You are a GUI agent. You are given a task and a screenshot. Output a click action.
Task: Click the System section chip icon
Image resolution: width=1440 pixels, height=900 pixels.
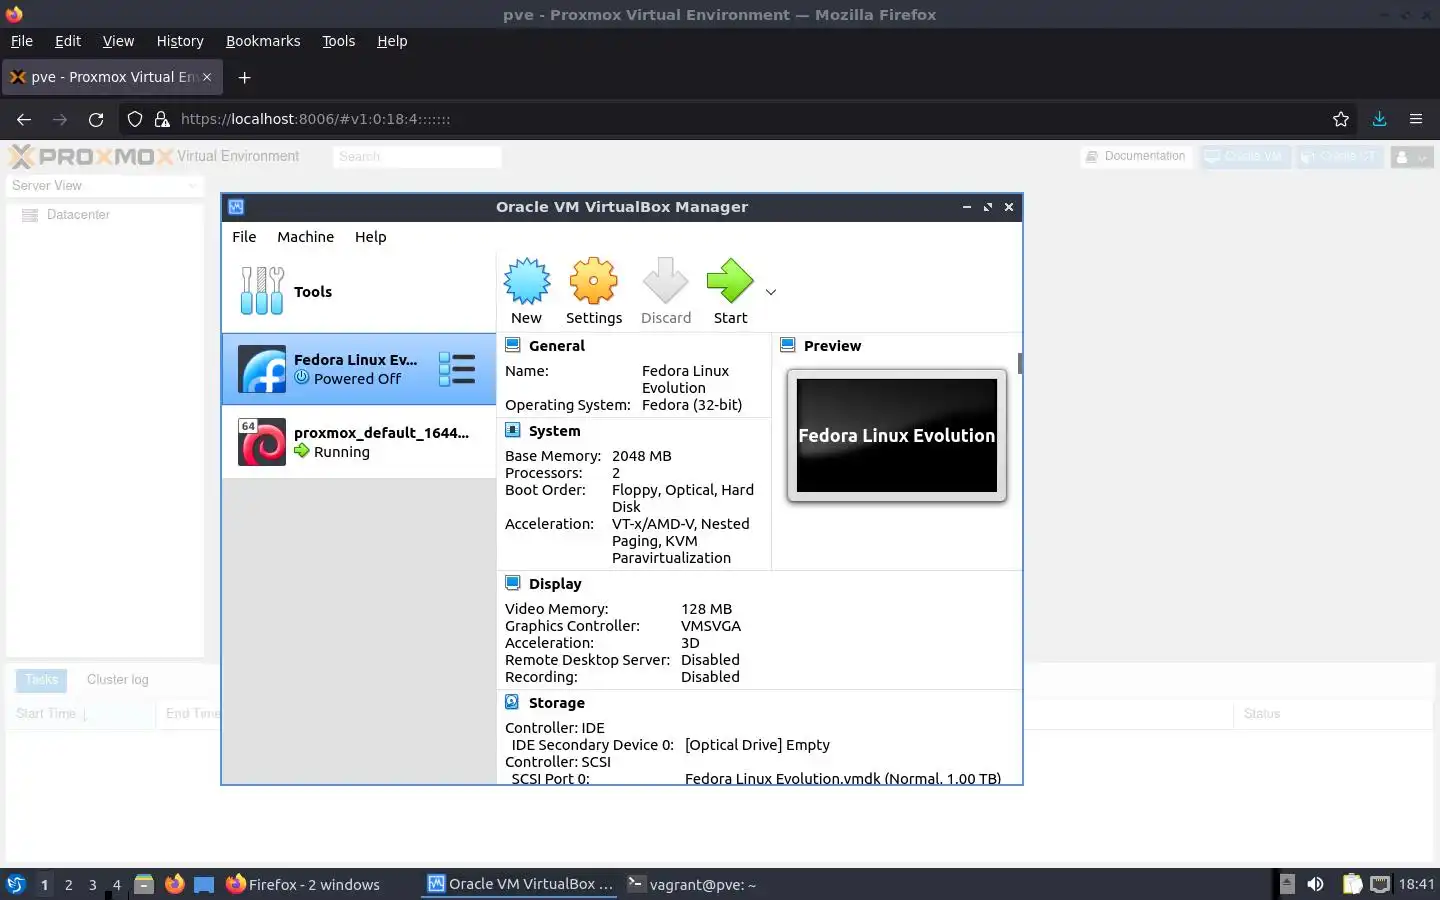pyautogui.click(x=513, y=430)
